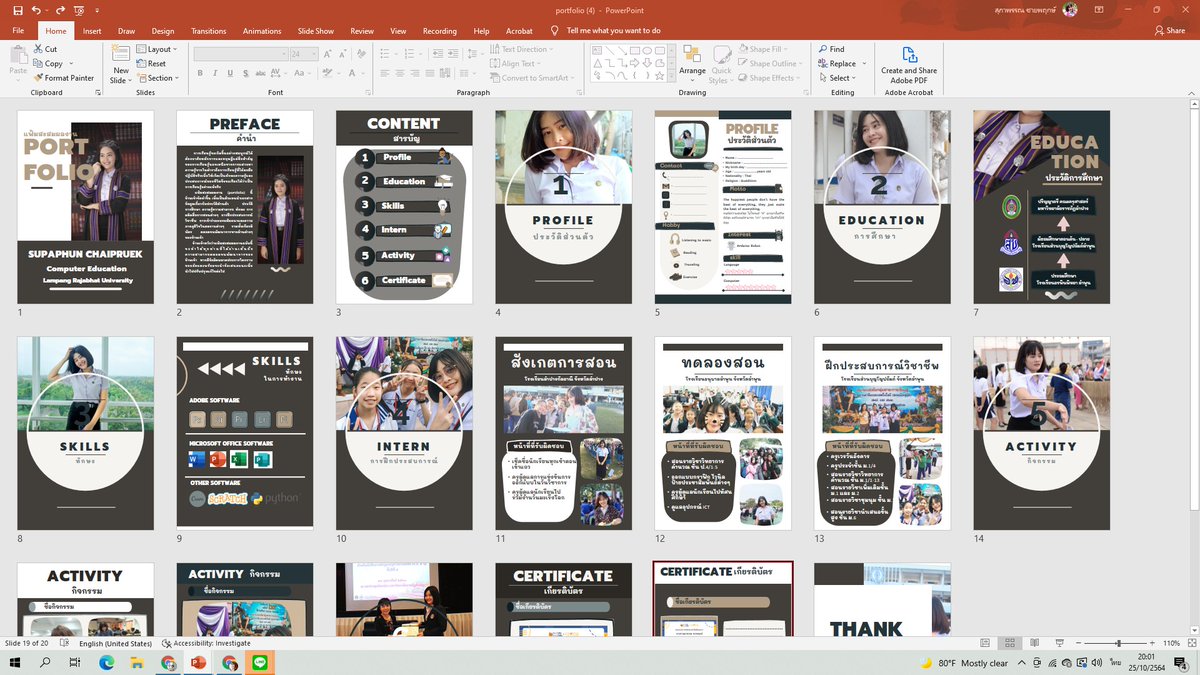Open the Slide Show tab
The height and width of the screenshot is (675, 1200).
pos(316,31)
